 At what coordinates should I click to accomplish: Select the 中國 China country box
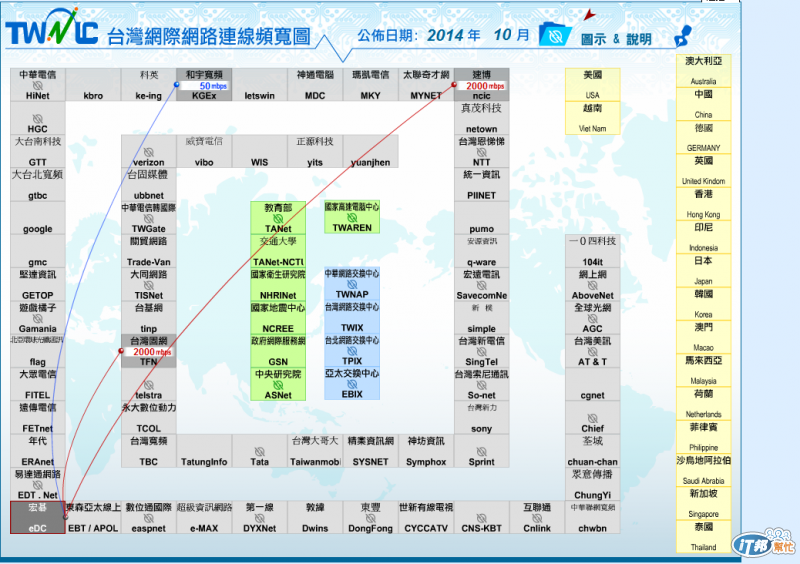click(x=704, y=104)
